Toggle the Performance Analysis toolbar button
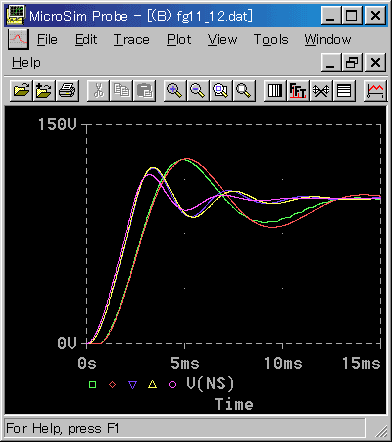Image resolution: width=392 pixels, height=442 pixels. pos(321,90)
